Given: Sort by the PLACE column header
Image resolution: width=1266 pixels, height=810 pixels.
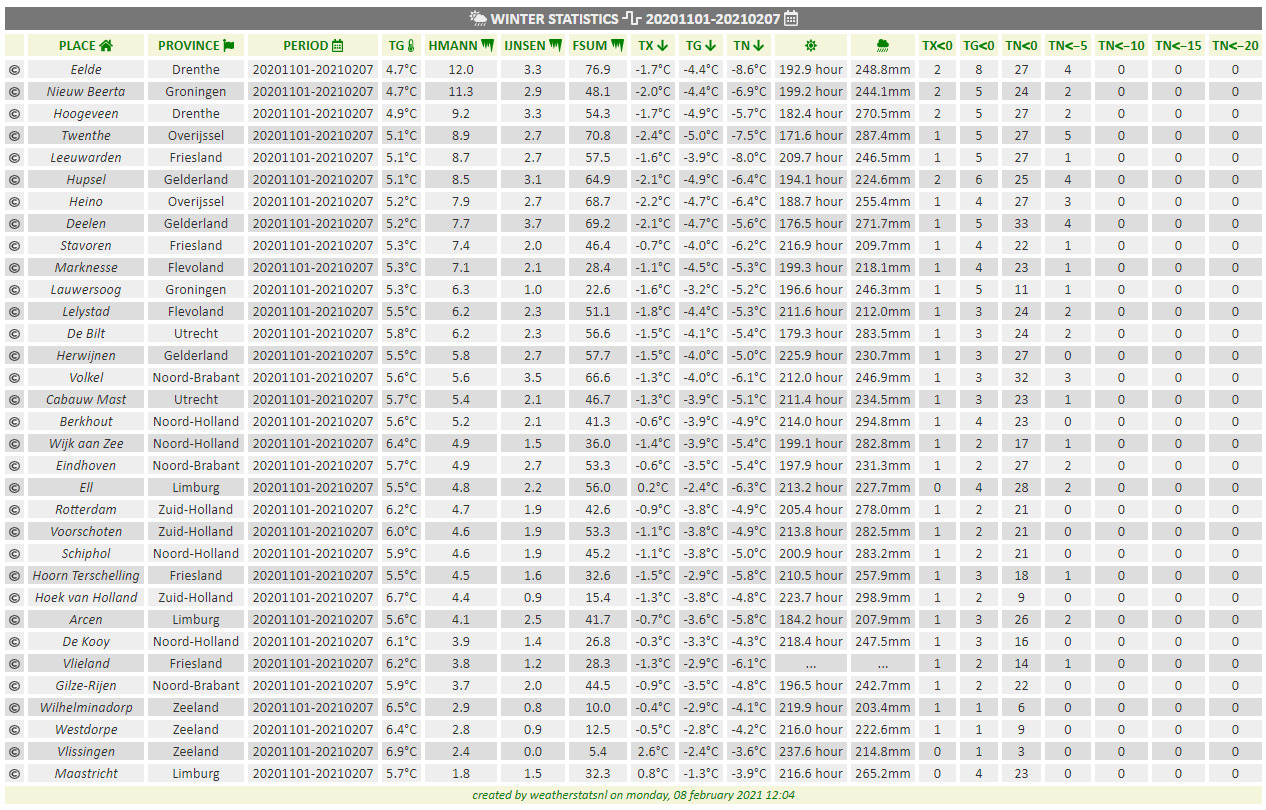Looking at the screenshot, I should [86, 45].
